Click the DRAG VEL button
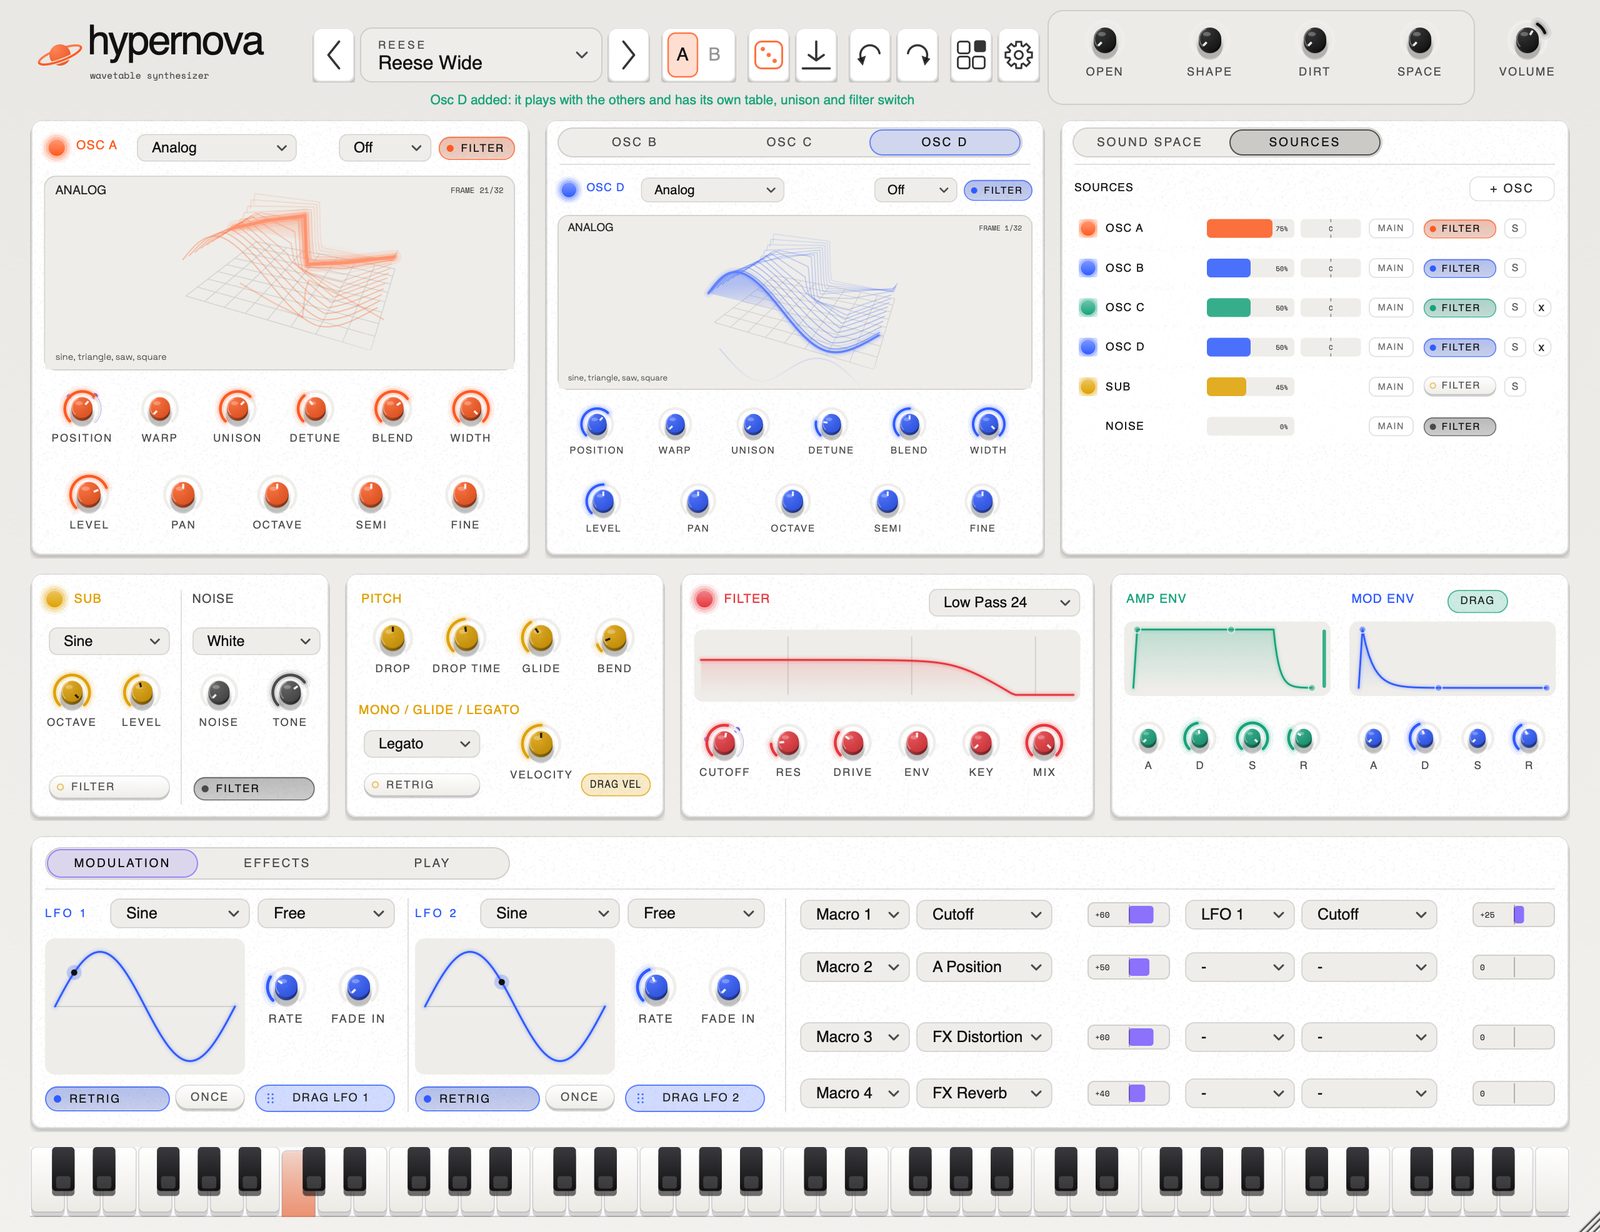 [615, 784]
